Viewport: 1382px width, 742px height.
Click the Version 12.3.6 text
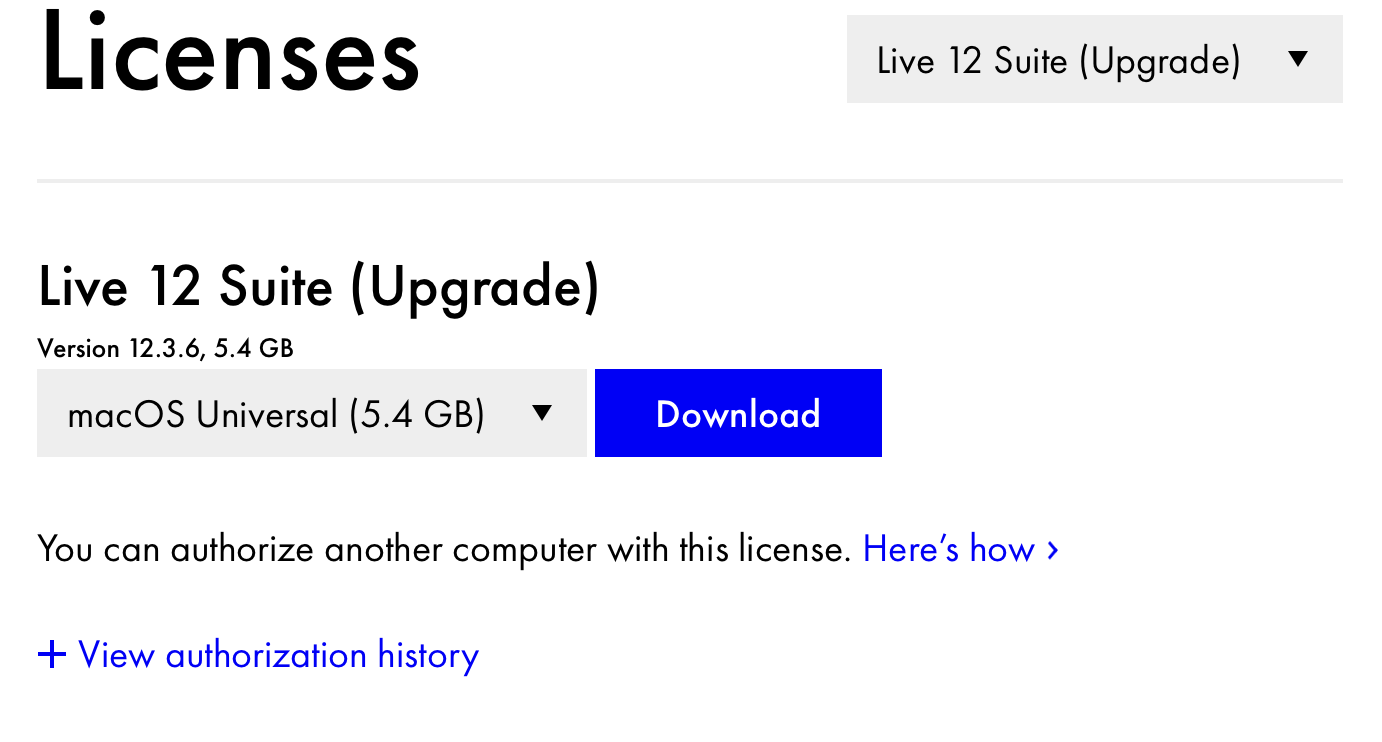[165, 348]
